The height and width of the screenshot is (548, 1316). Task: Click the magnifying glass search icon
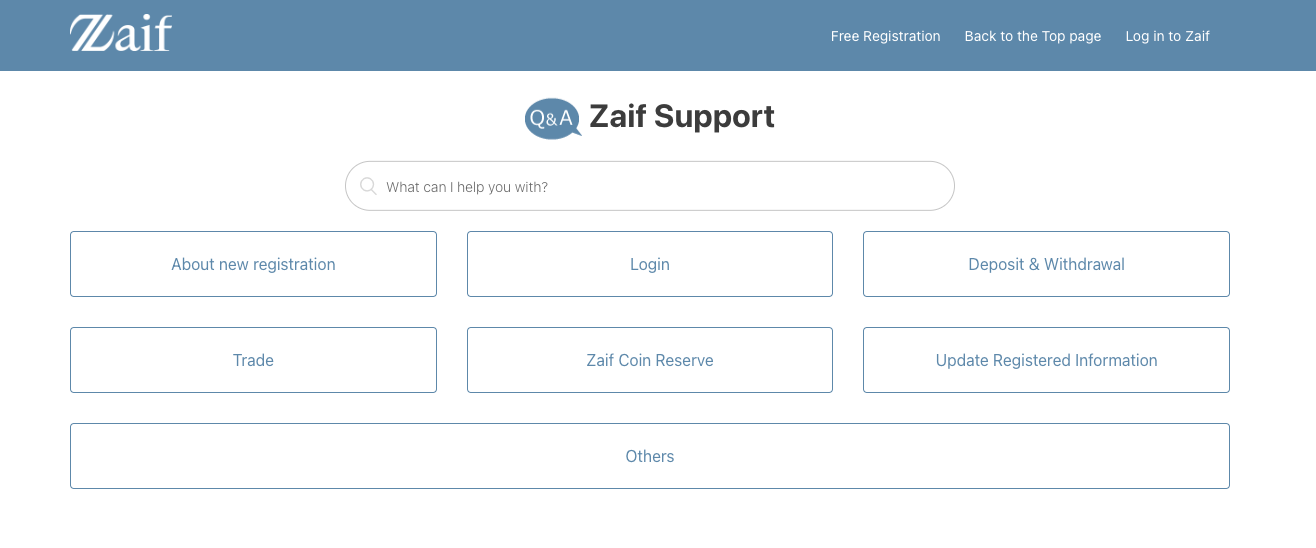[x=368, y=186]
